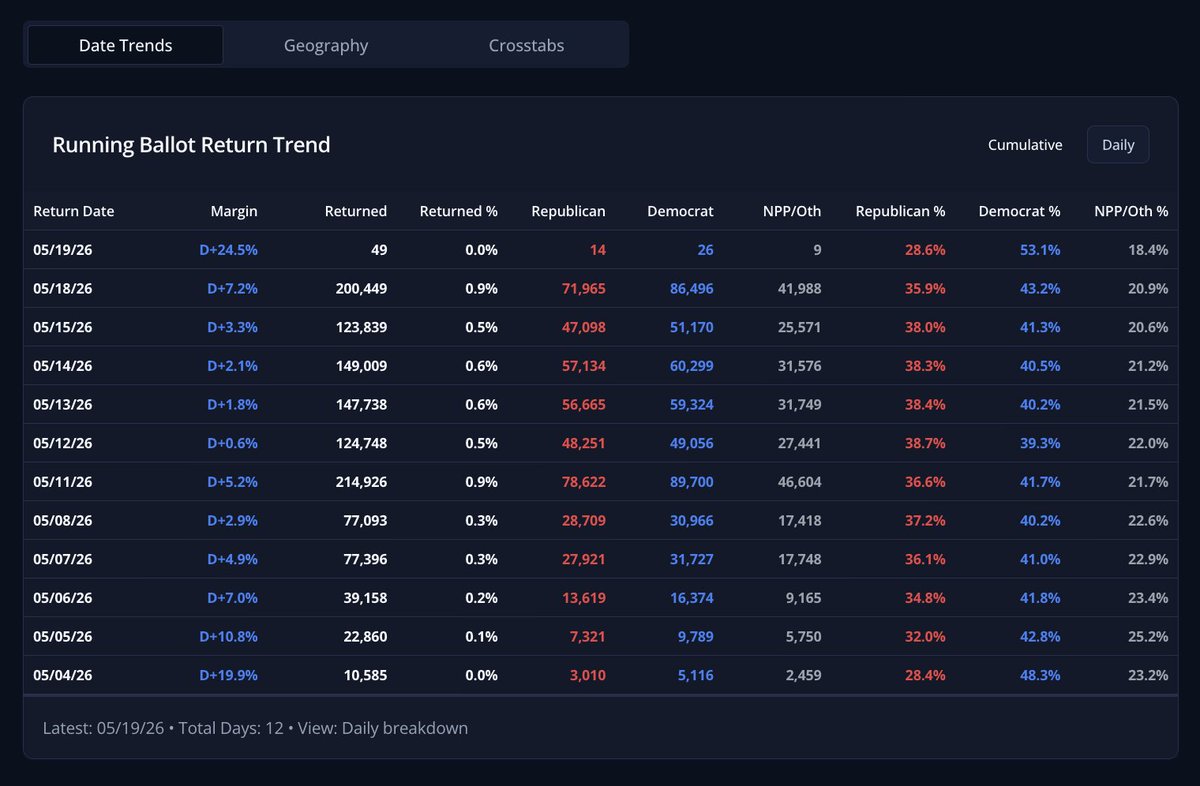The width and height of the screenshot is (1200, 786).
Task: Select the 05/14/26 return date row
Action: pyautogui.click(x=600, y=366)
